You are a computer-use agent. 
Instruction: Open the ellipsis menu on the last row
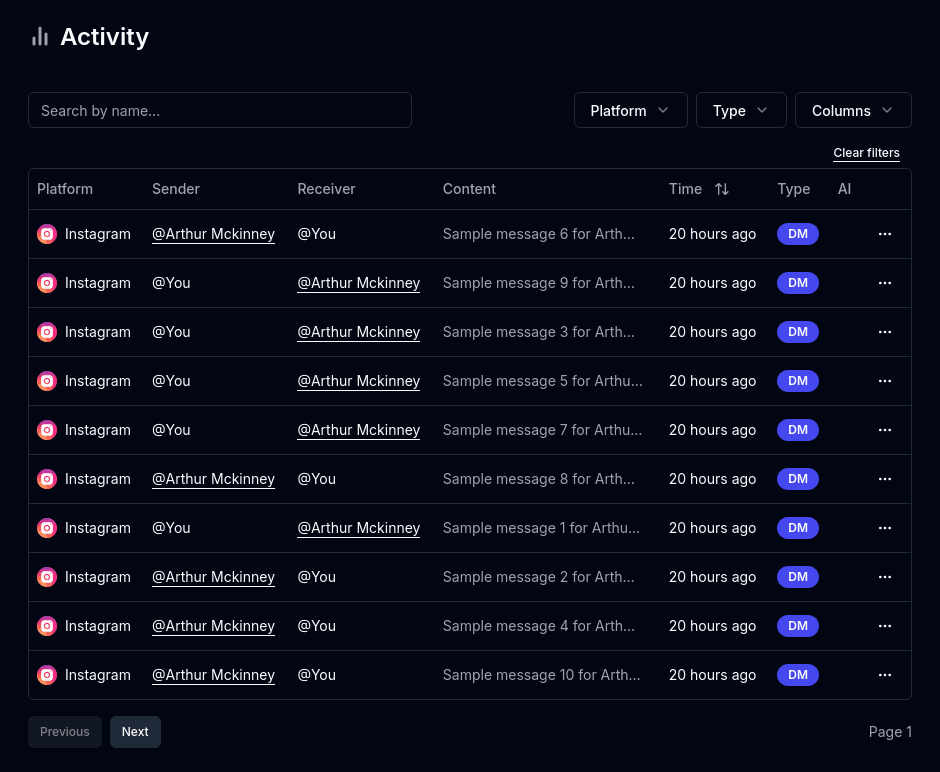point(885,675)
